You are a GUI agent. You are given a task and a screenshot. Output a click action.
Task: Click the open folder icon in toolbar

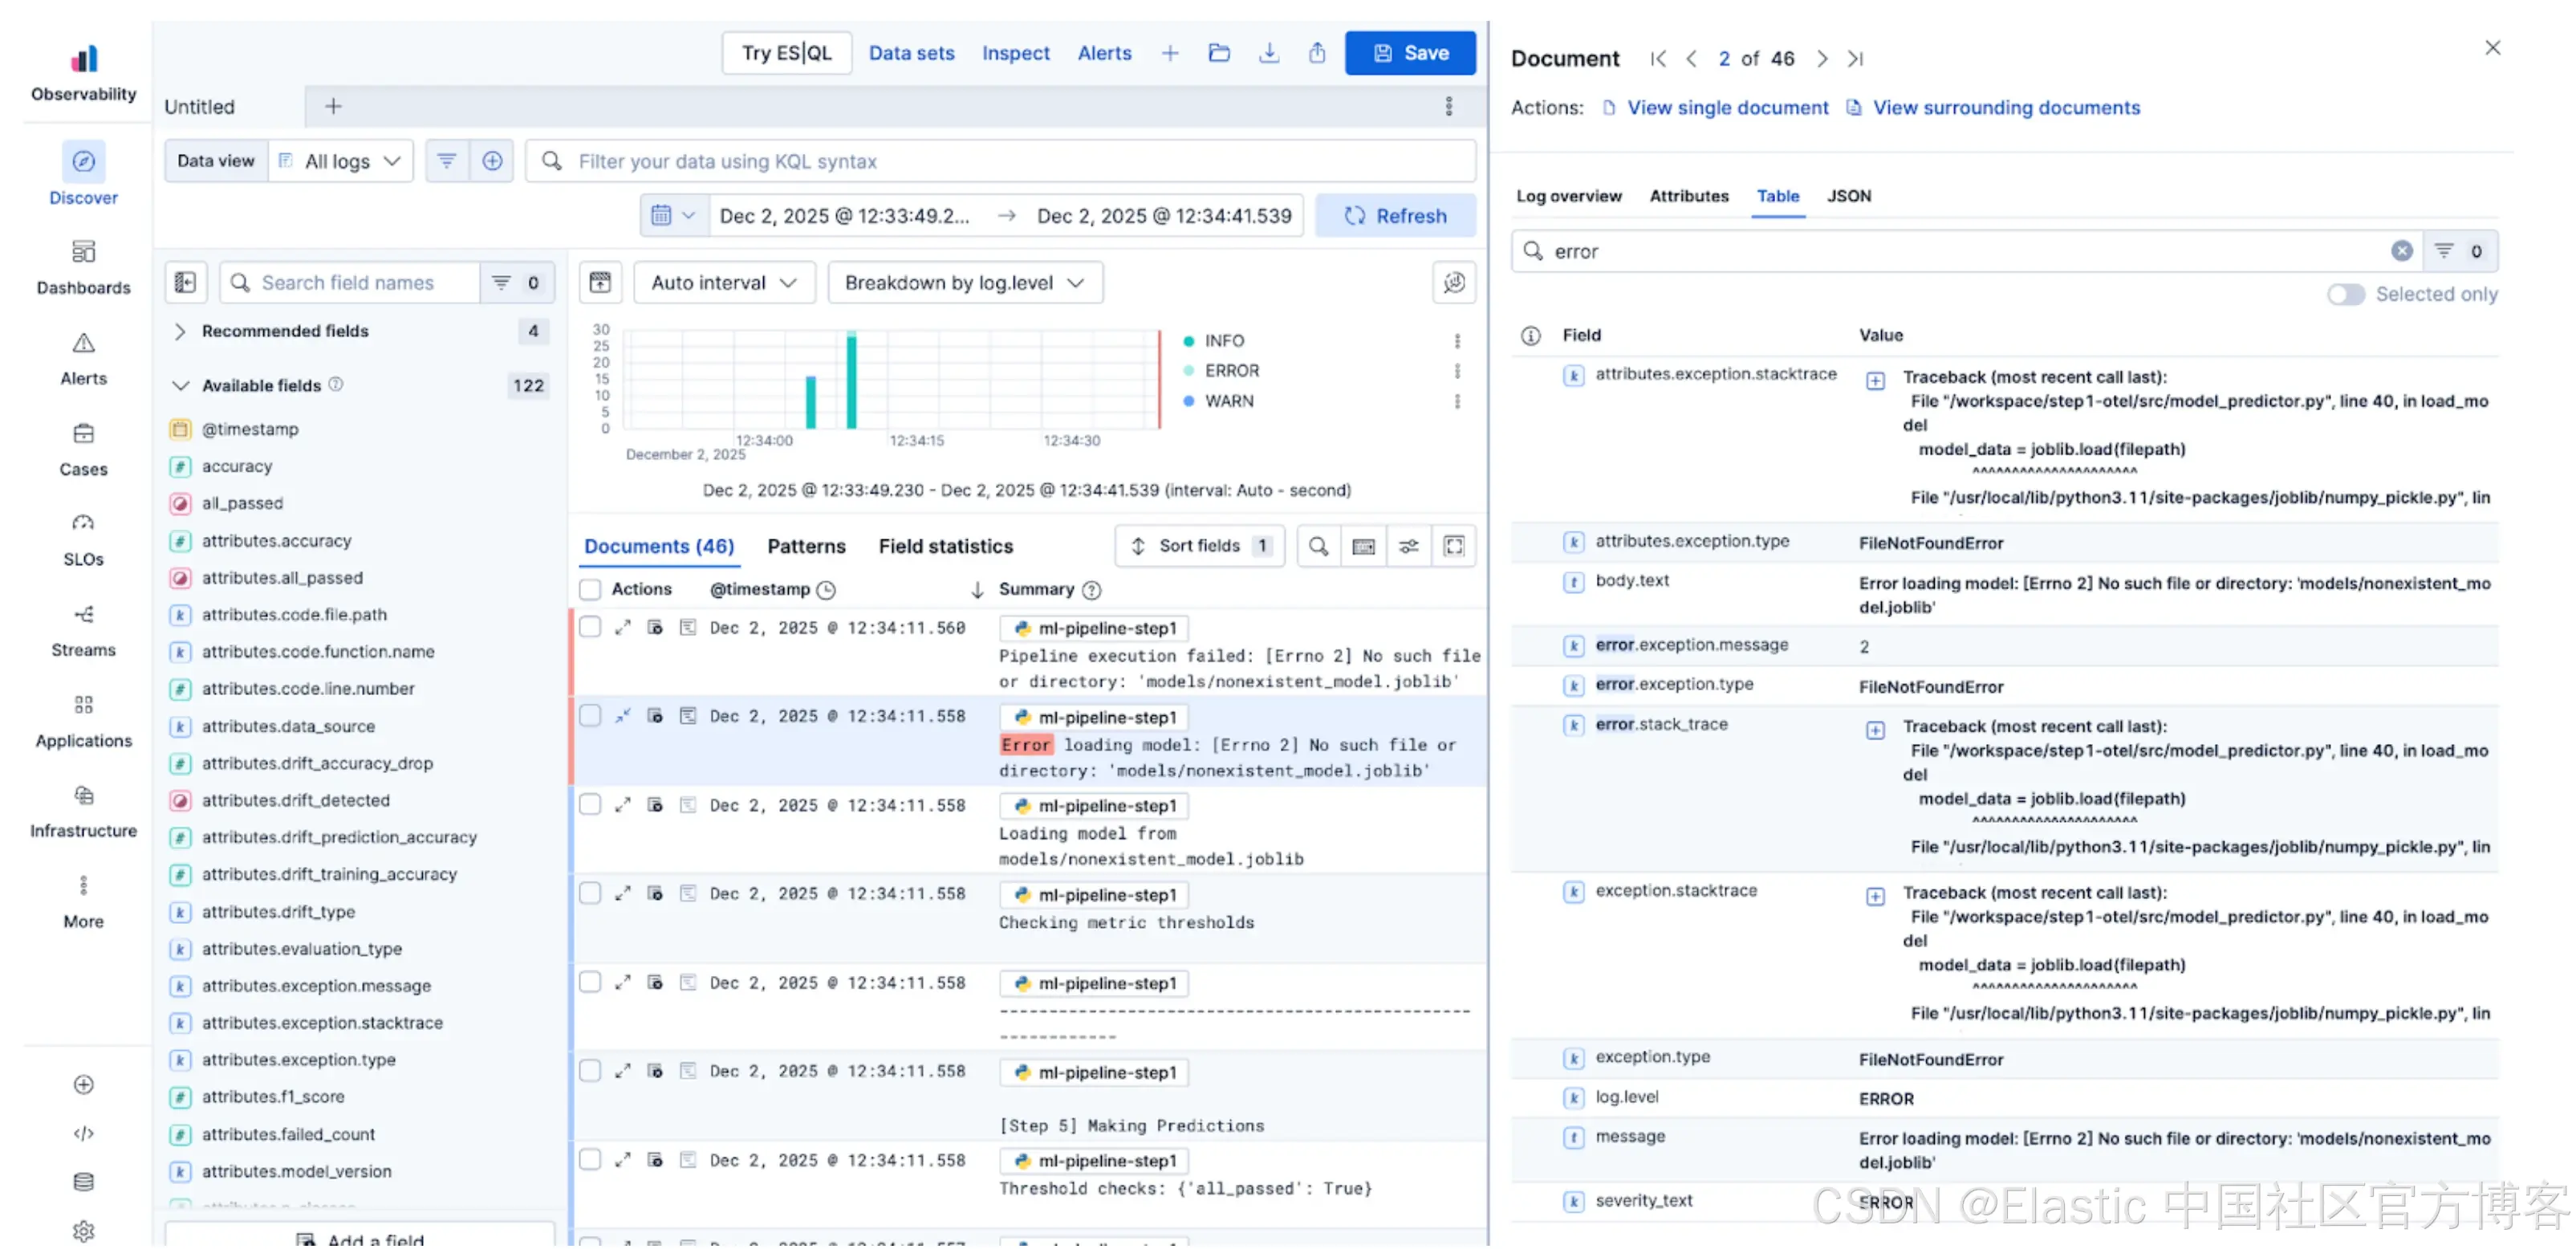[x=1218, y=53]
